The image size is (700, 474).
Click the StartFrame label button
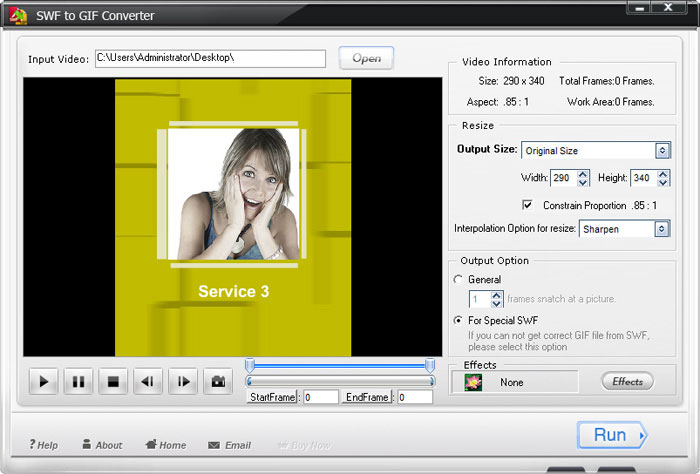coord(273,397)
